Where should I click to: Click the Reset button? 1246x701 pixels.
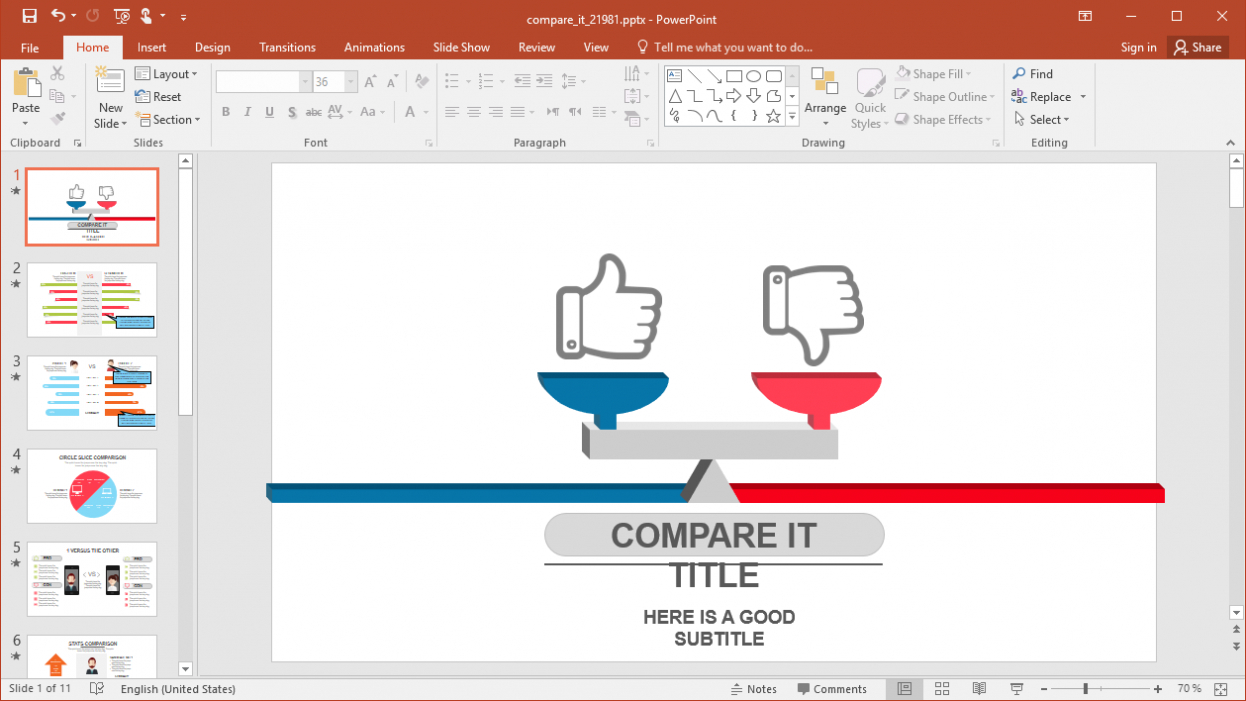[x=158, y=97]
